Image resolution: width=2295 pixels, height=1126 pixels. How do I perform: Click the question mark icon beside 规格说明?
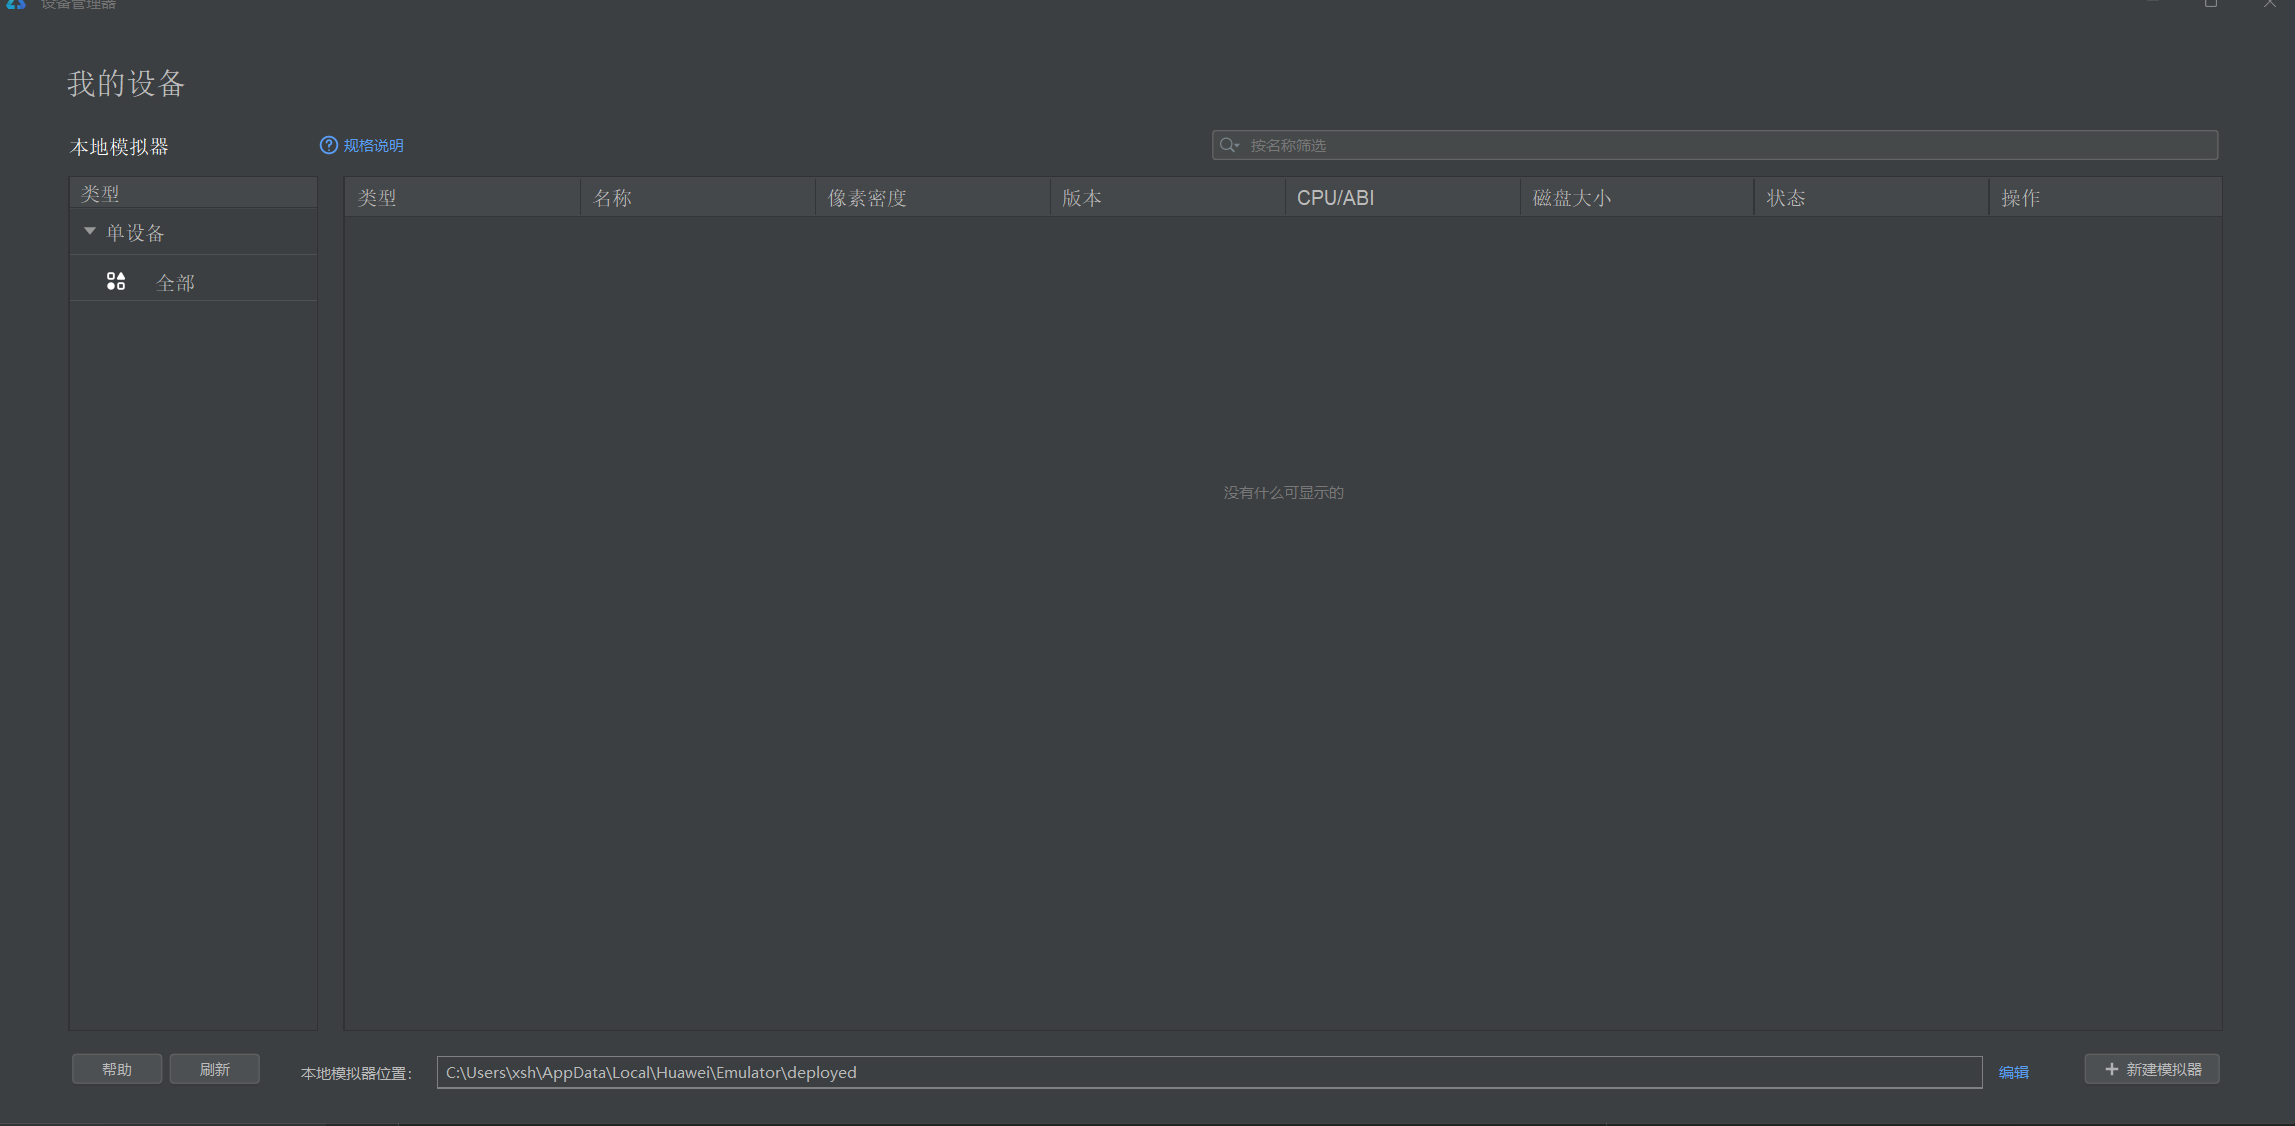328,146
